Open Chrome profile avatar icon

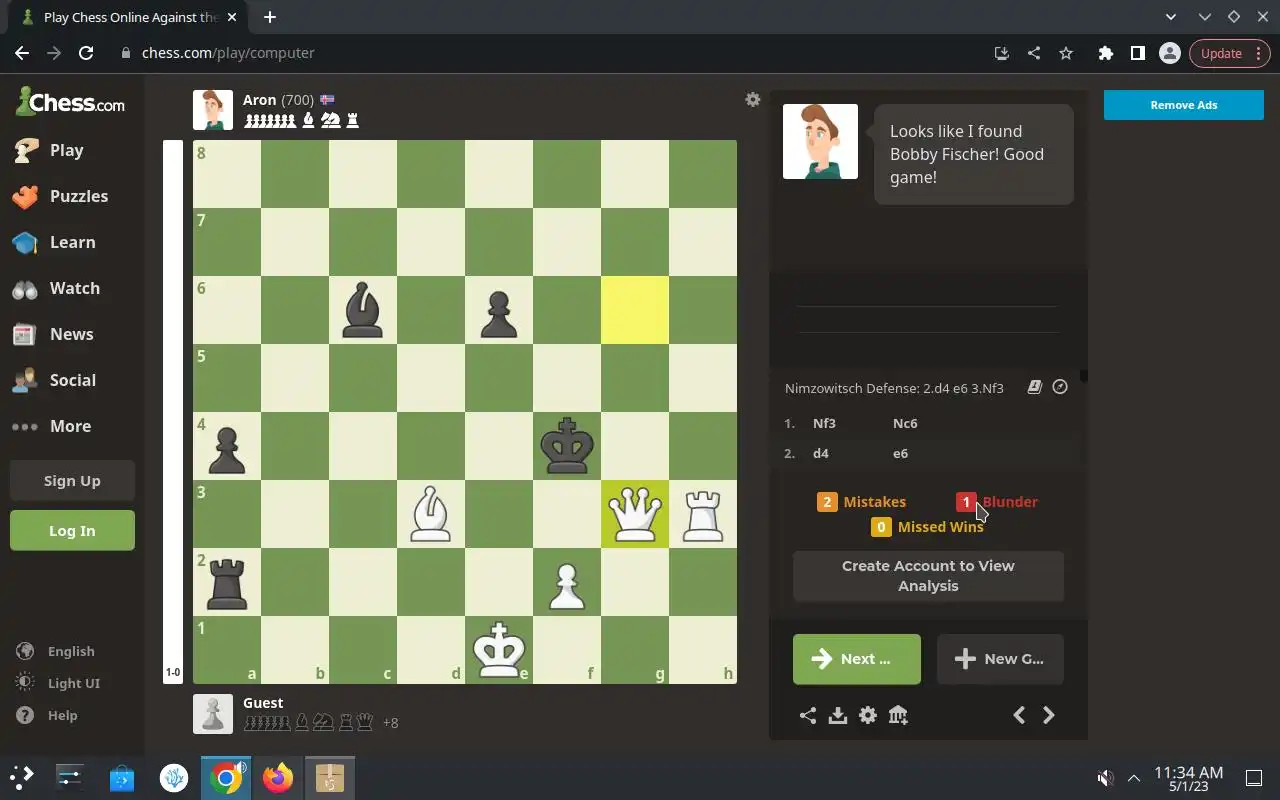pyautogui.click(x=1170, y=53)
